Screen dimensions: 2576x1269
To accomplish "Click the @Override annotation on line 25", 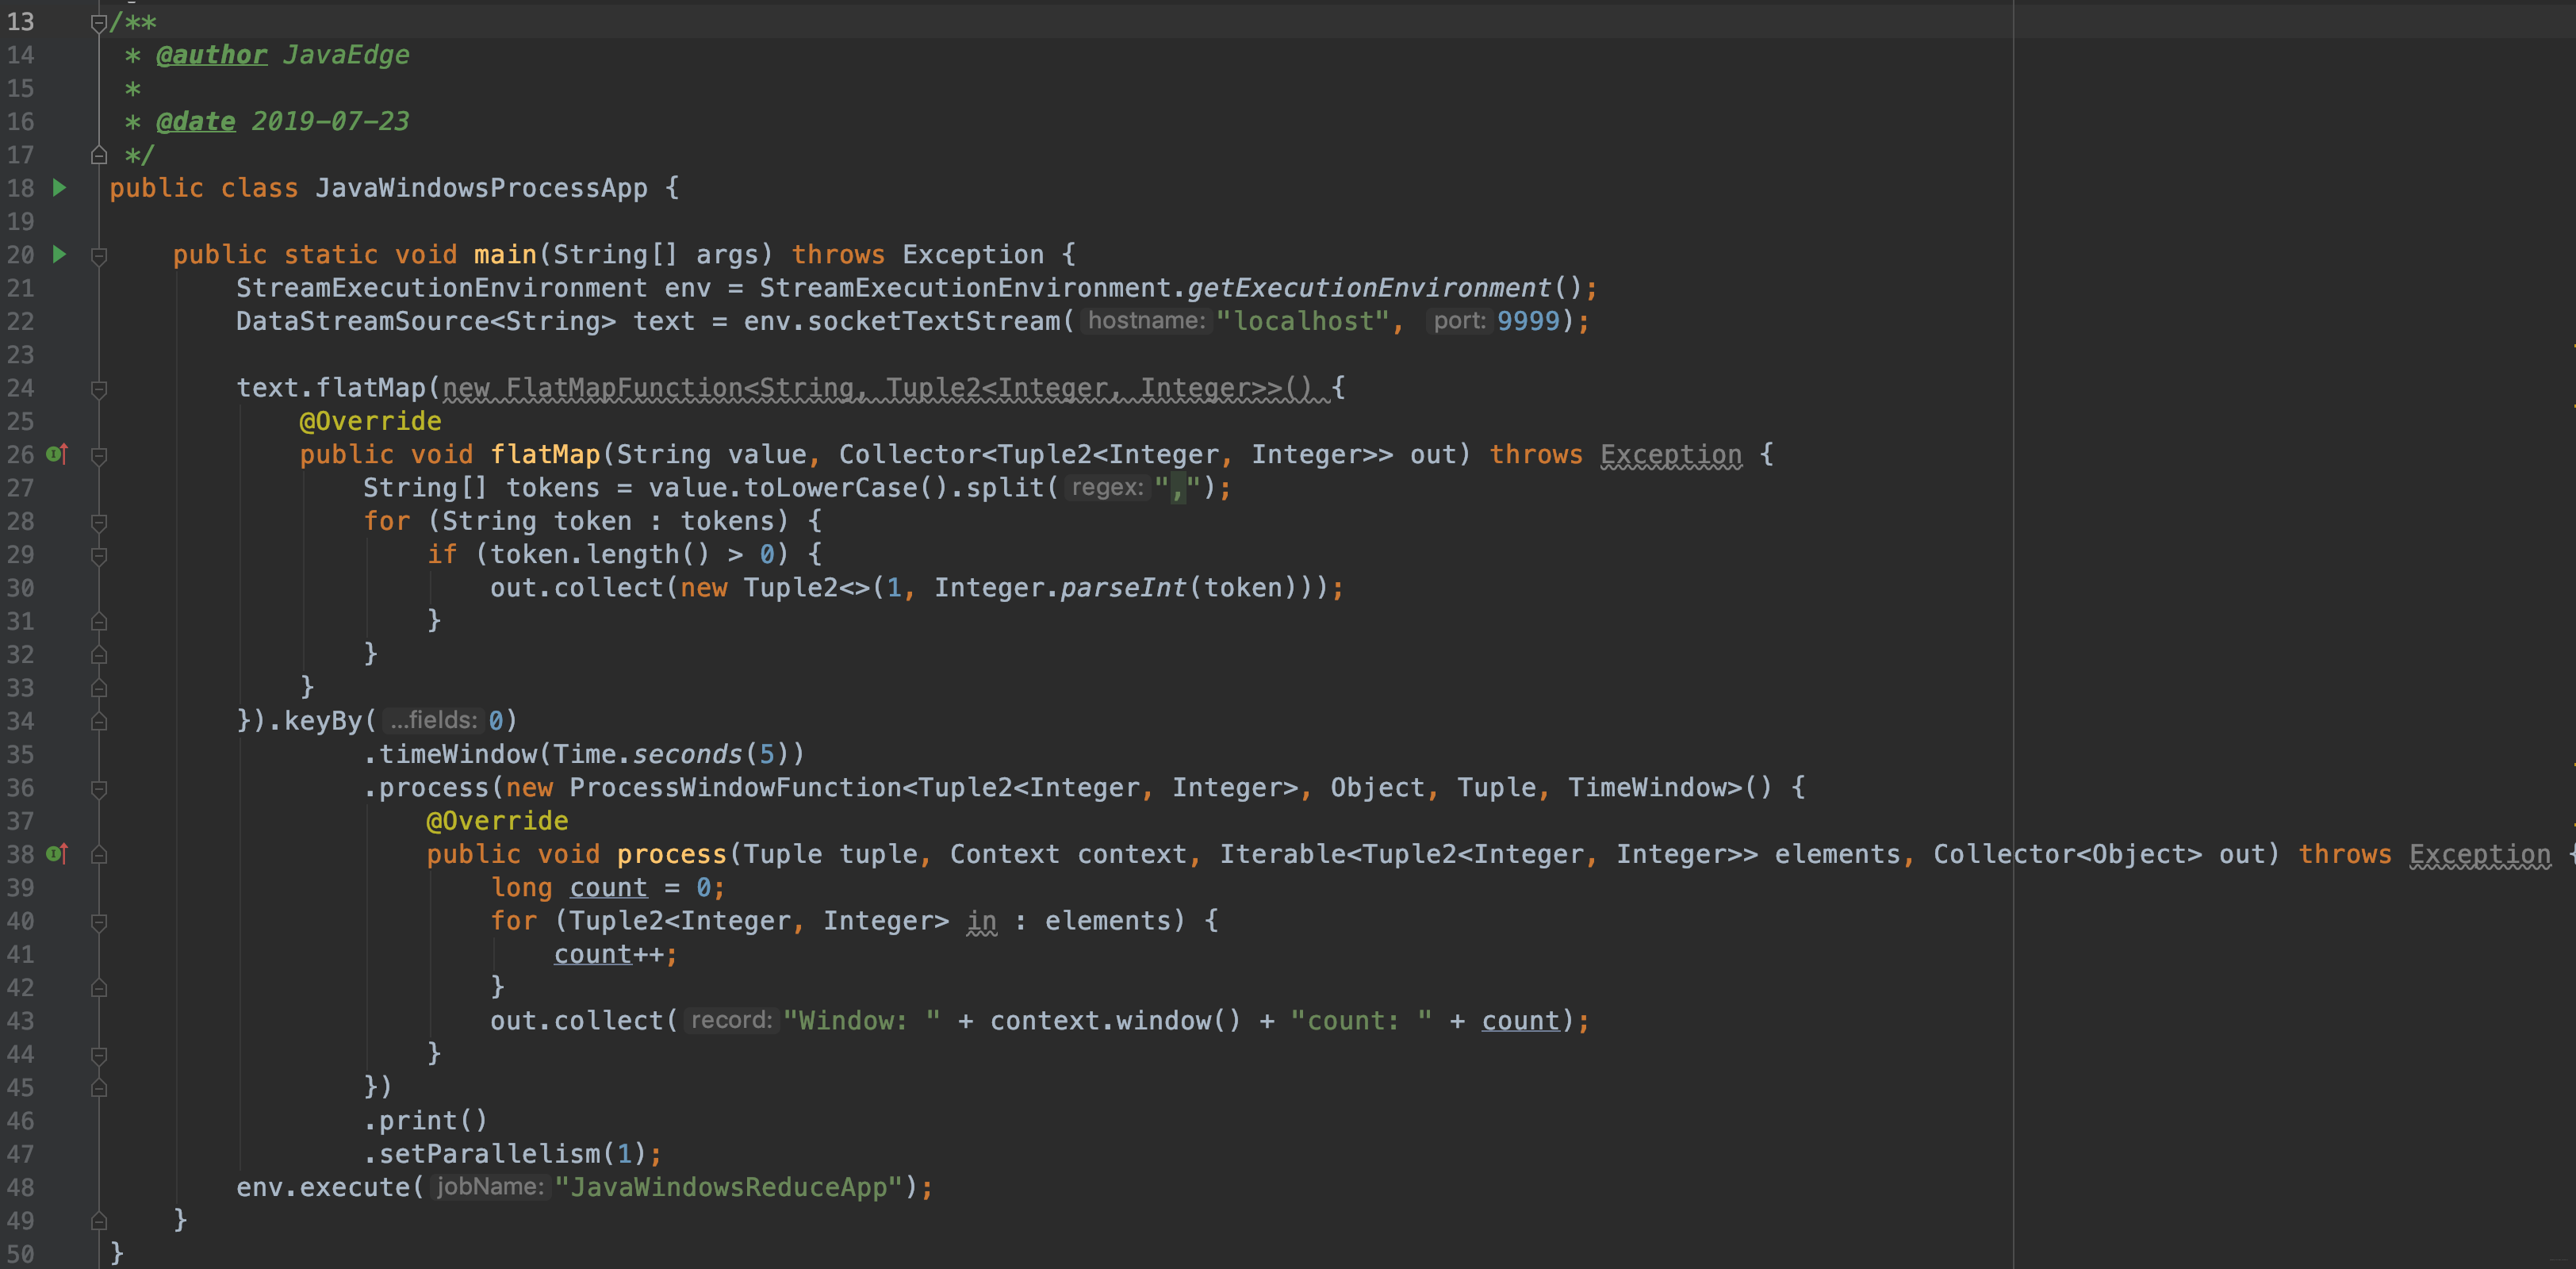I will [370, 421].
